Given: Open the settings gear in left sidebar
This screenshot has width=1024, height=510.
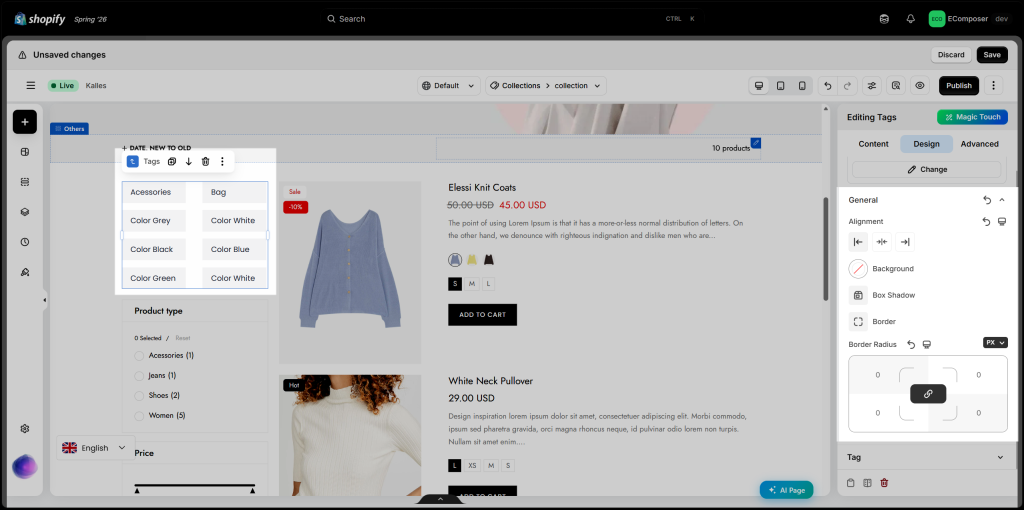Looking at the screenshot, I should click(25, 429).
